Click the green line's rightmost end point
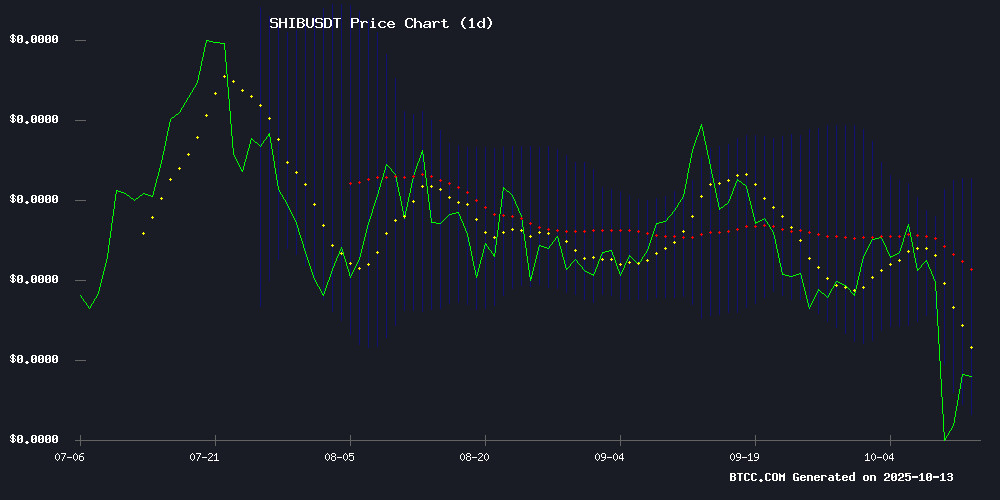This screenshot has width=1000, height=500. pos(971,376)
